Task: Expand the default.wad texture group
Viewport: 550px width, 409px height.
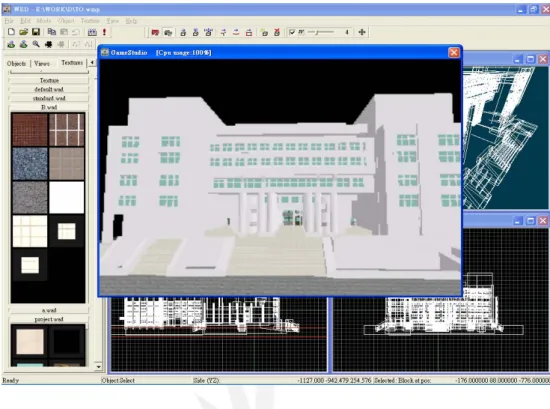Action: 49,89
